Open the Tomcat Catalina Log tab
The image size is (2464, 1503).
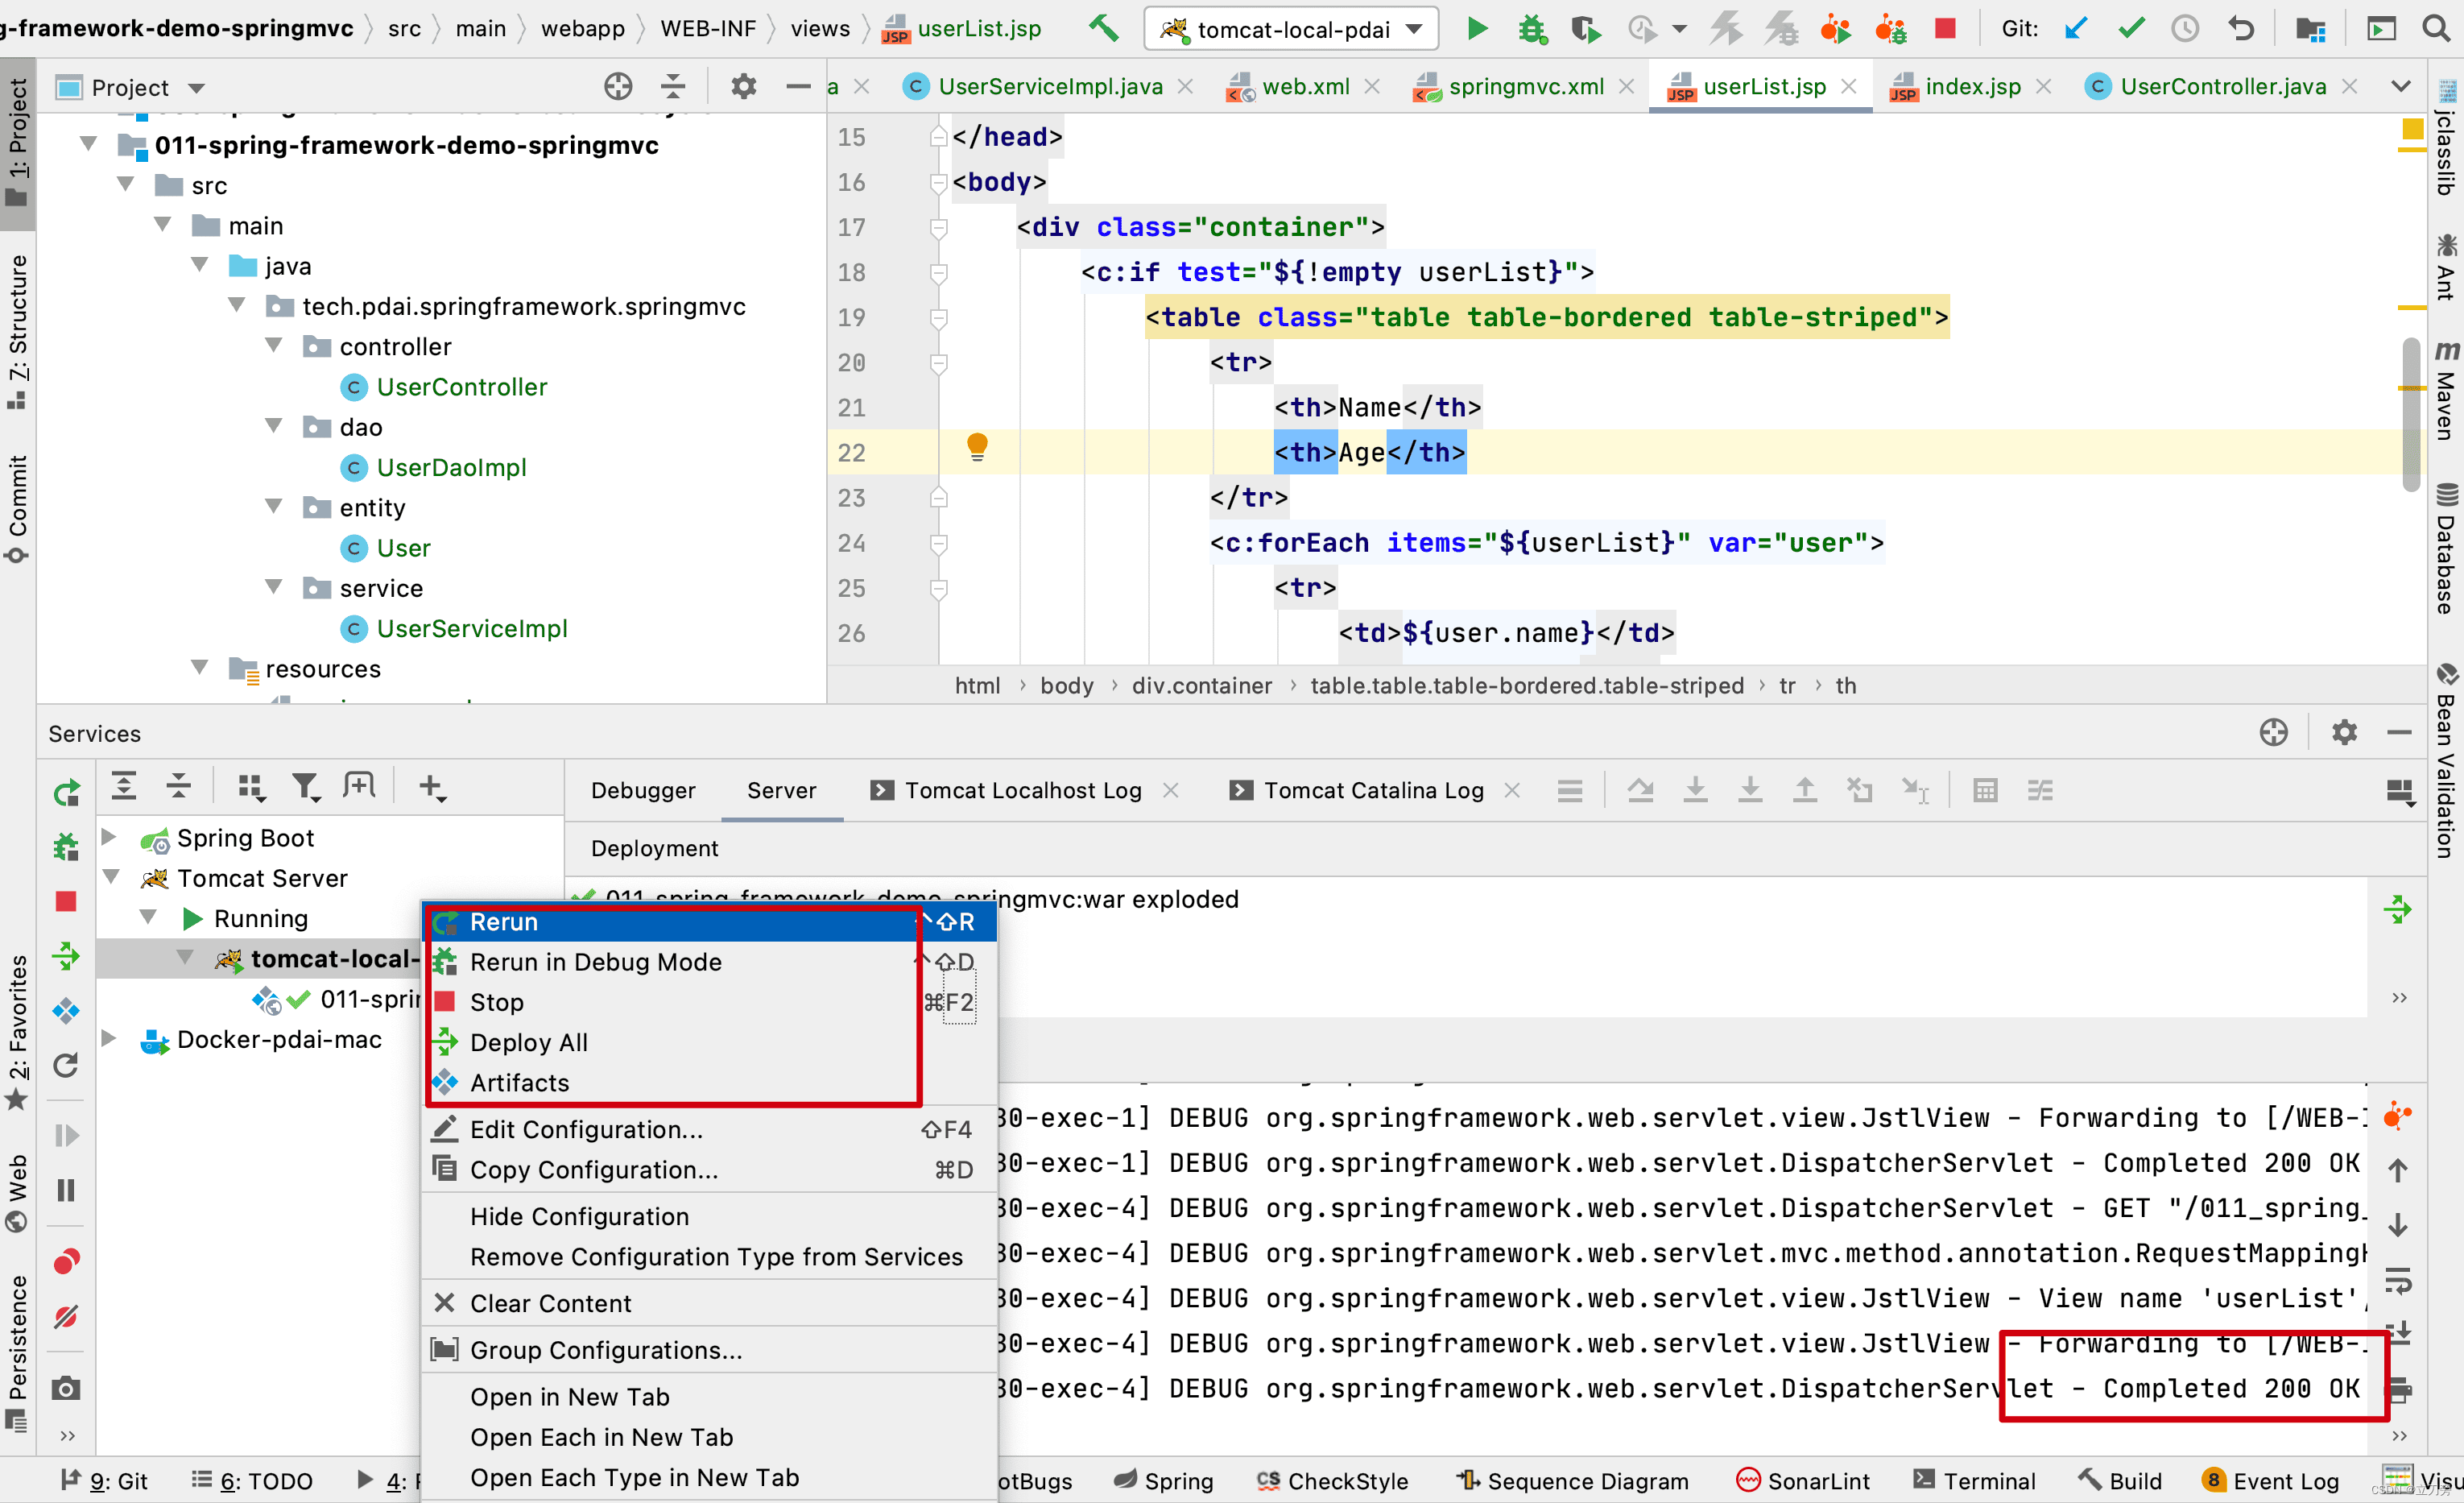[x=1372, y=790]
